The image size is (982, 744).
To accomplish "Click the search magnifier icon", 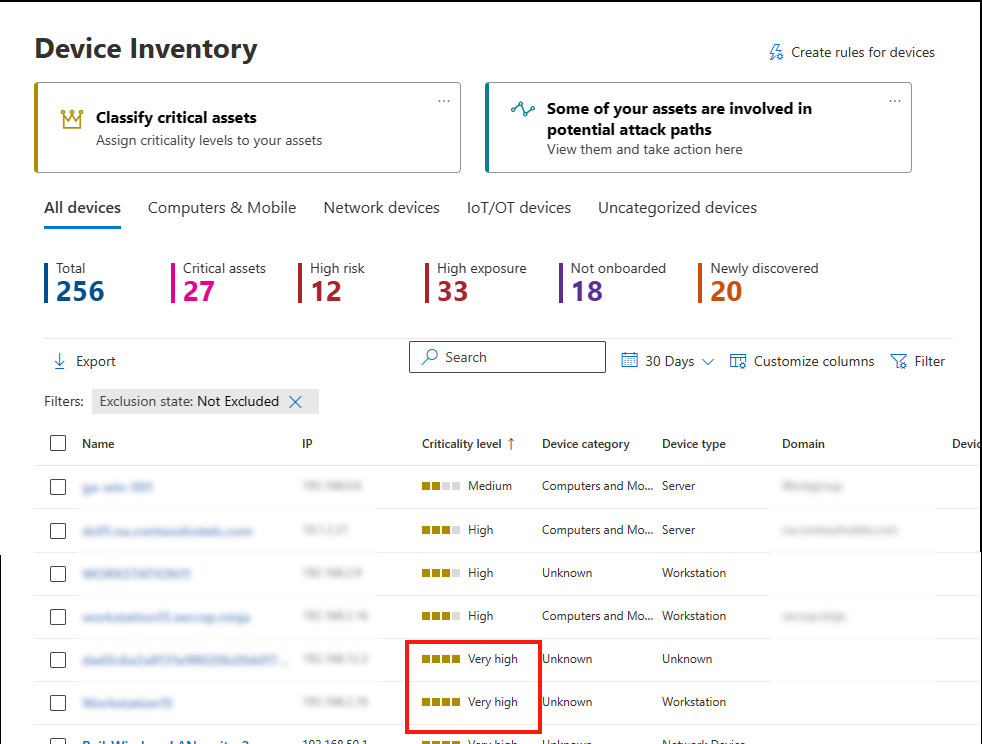I will pyautogui.click(x=428, y=357).
